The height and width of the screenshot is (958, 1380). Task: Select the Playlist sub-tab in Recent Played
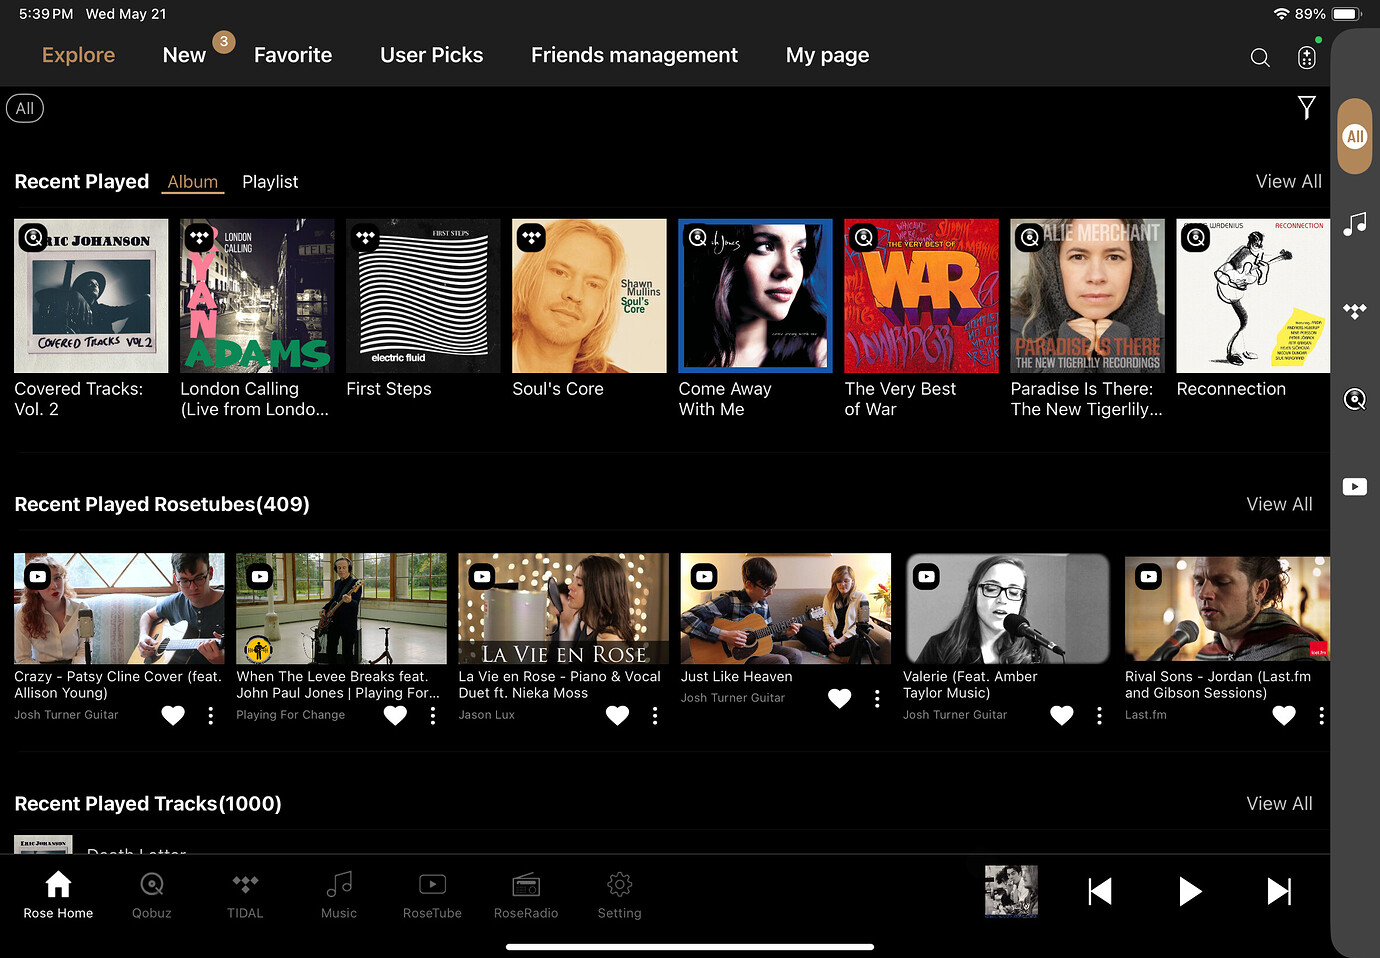tap(270, 182)
